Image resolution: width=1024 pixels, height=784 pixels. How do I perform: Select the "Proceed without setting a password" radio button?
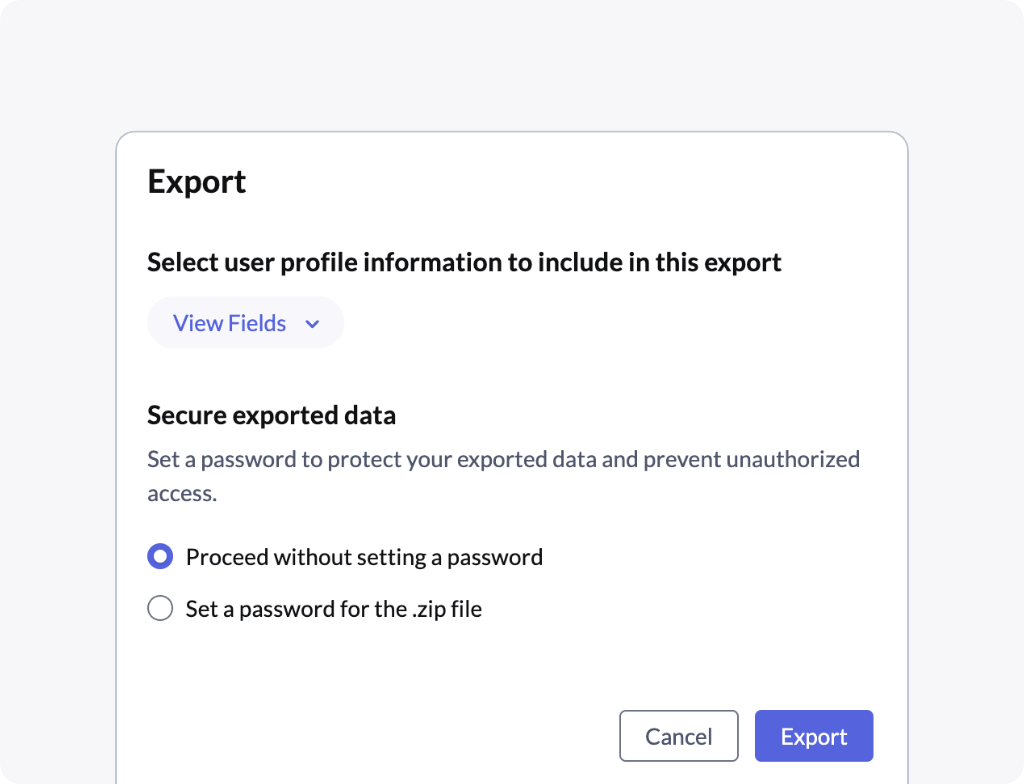pyautogui.click(x=160, y=557)
